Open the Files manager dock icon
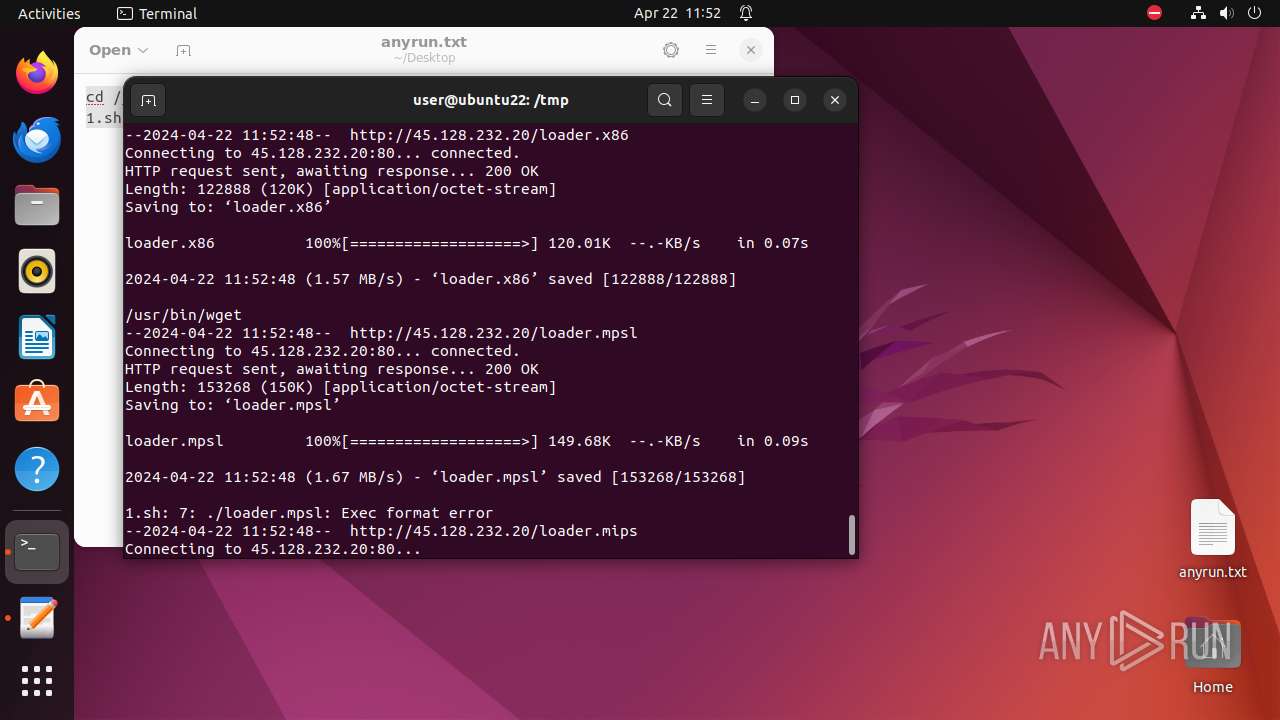 pos(37,205)
